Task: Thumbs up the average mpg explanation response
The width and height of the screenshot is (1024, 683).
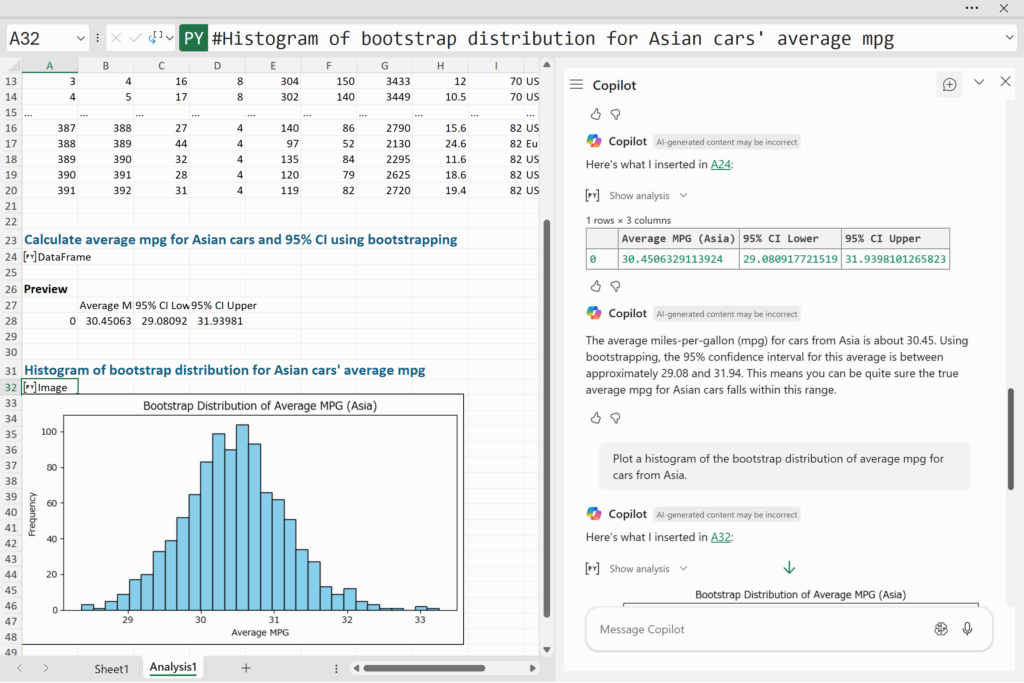Action: (x=596, y=417)
